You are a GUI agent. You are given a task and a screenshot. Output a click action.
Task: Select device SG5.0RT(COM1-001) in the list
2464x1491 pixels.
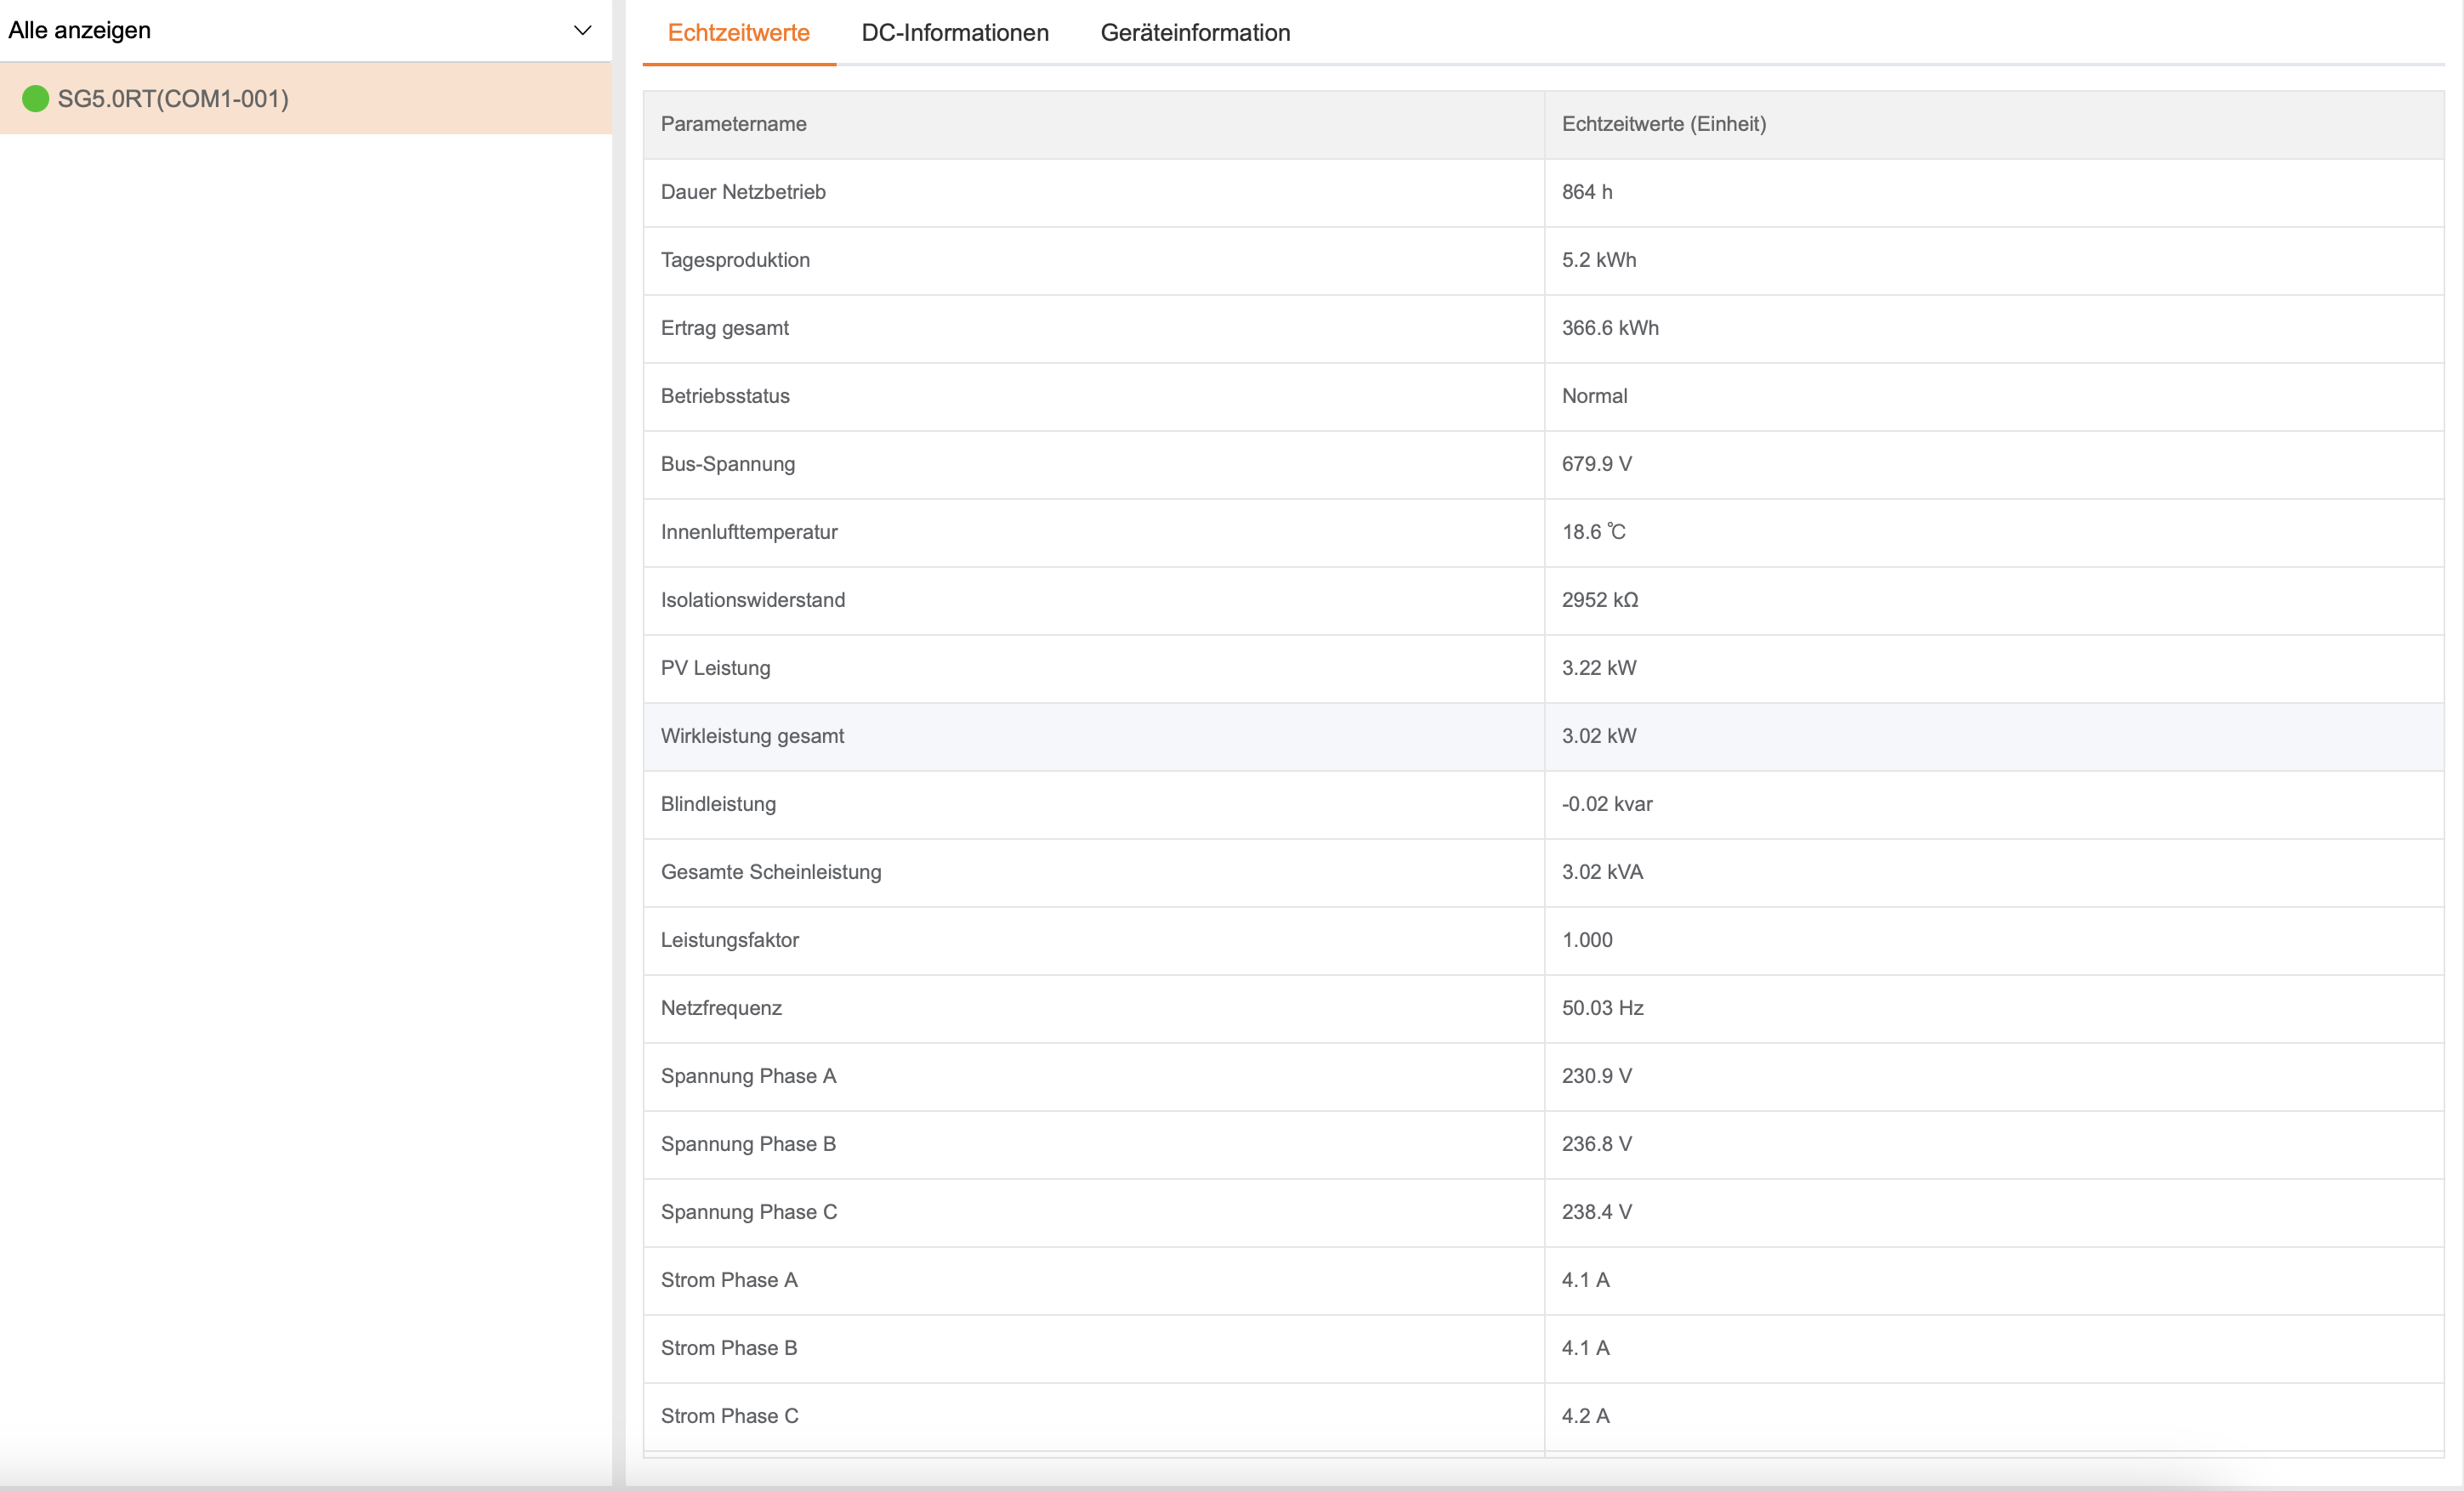(x=173, y=99)
